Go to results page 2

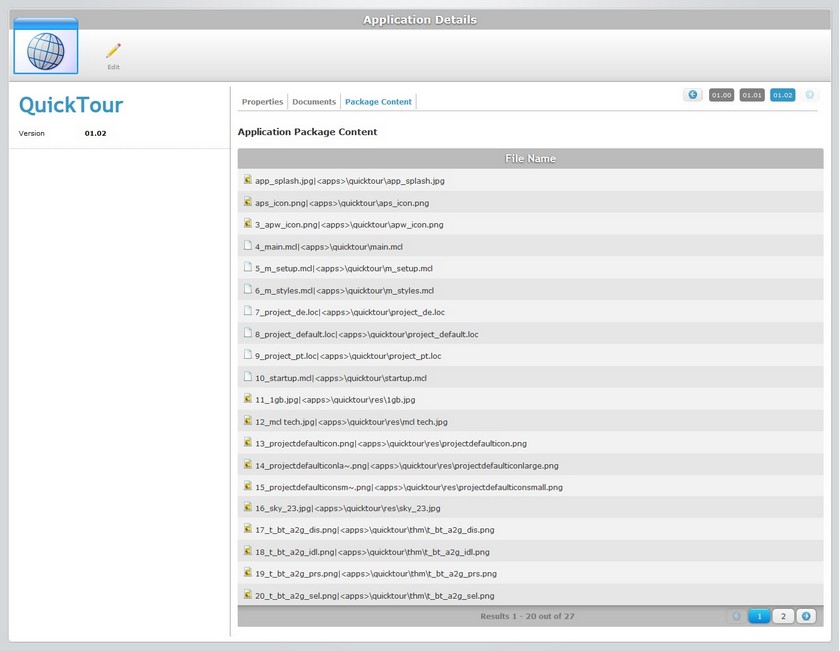point(783,616)
